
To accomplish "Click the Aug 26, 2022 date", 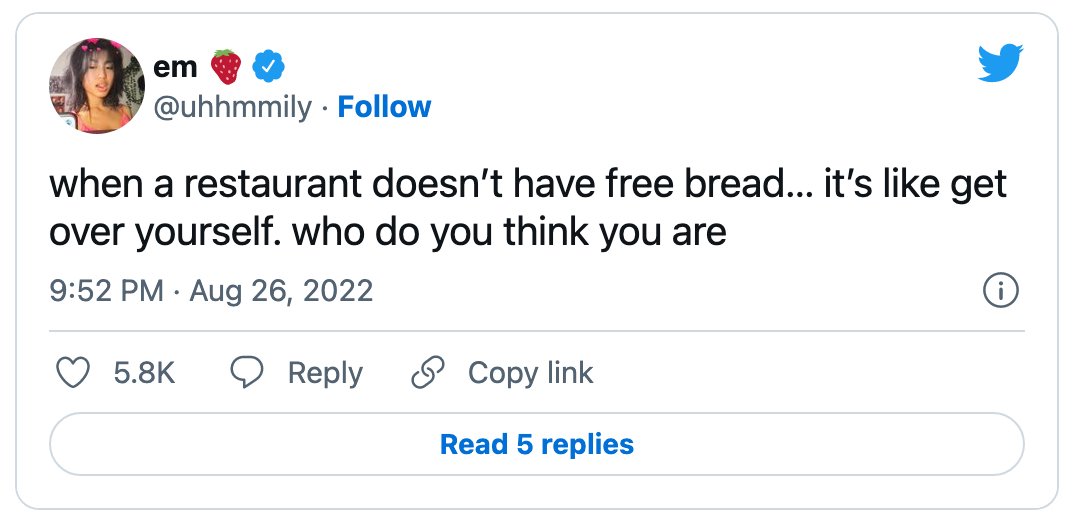I will [x=281, y=291].
